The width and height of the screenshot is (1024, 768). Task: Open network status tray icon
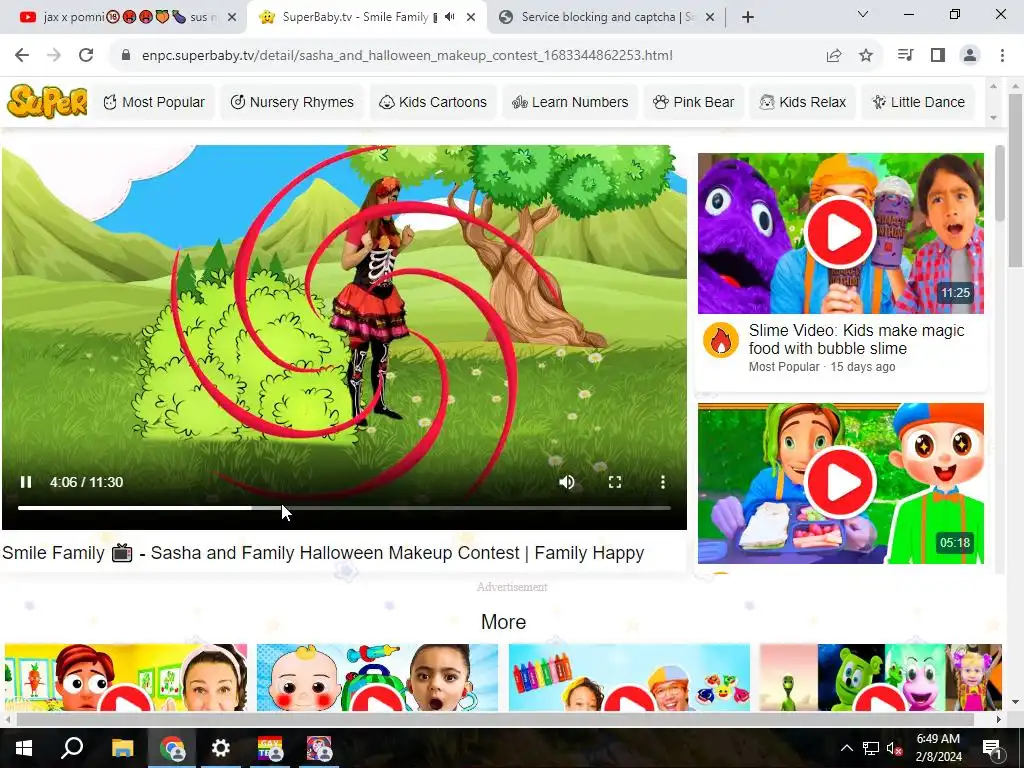[871, 748]
